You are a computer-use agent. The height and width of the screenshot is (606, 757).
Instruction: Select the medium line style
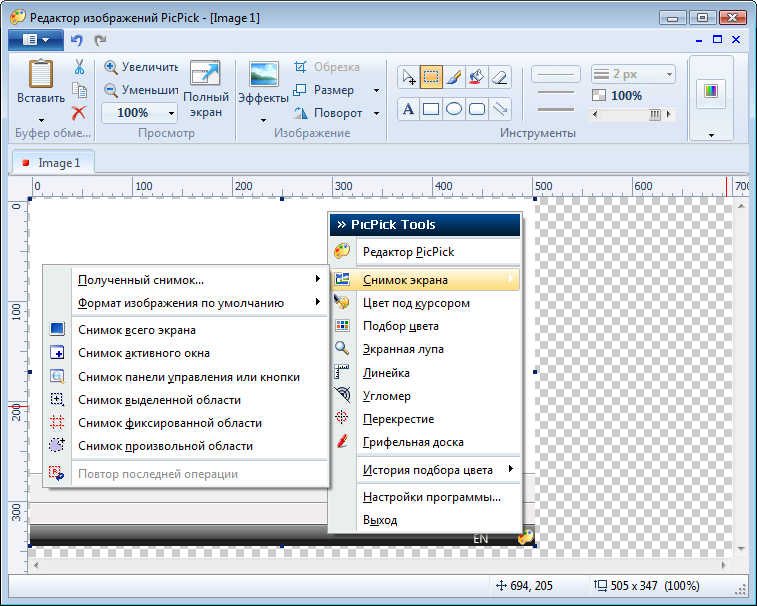[556, 92]
